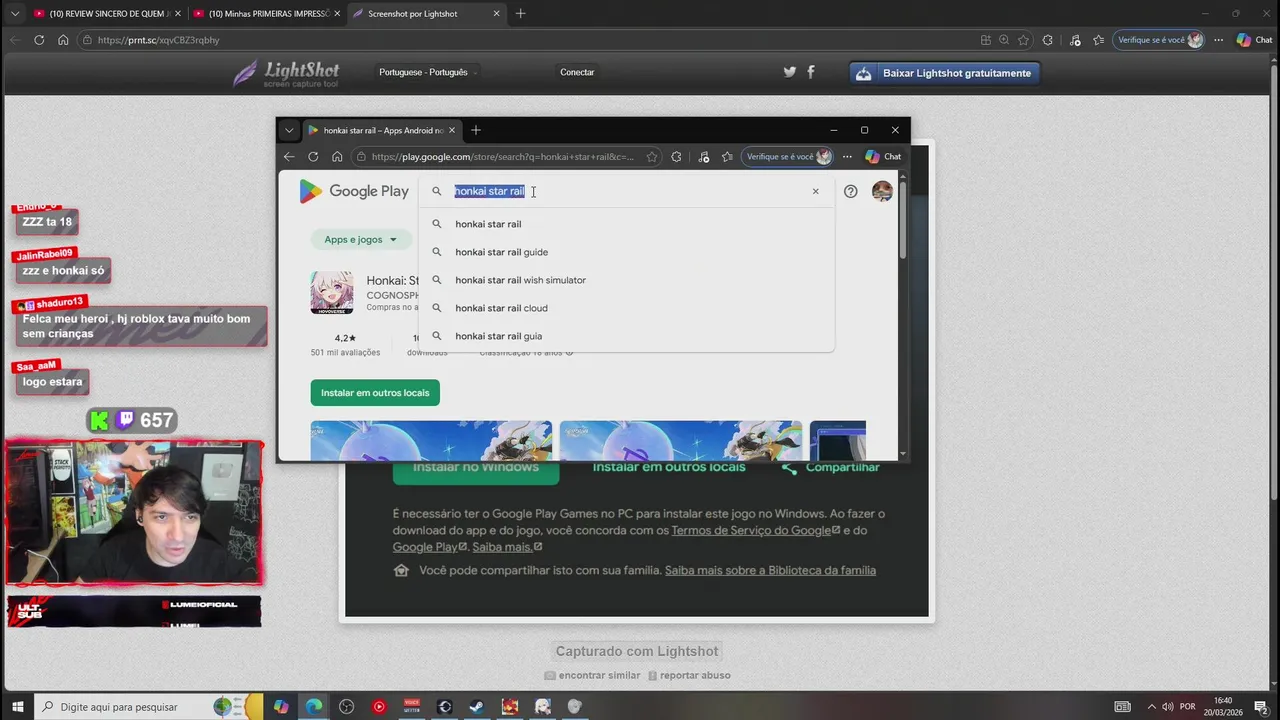1280x720 pixels.
Task: Open the Google Play help question-mark icon
Action: click(x=850, y=191)
